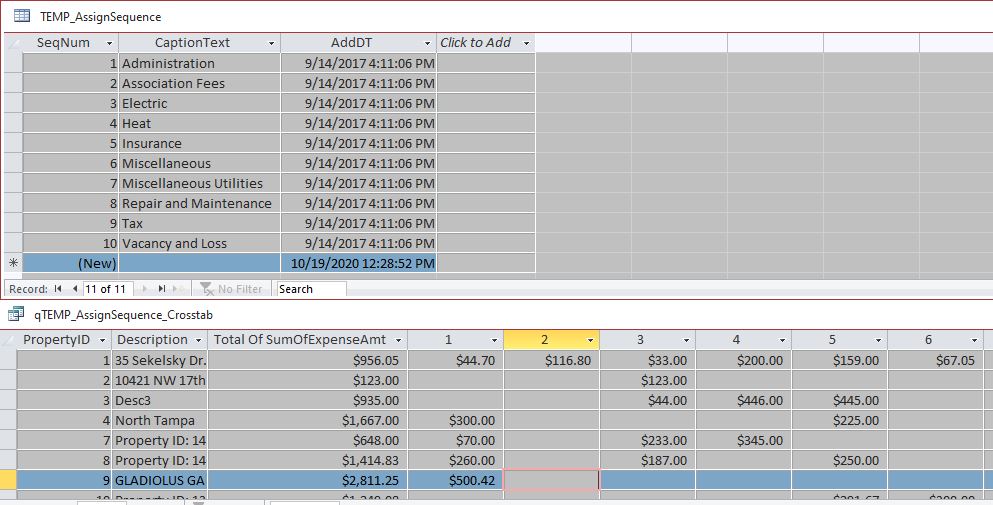Click the crosstab column 5 header
Screen dimensions: 993x505
(839, 340)
